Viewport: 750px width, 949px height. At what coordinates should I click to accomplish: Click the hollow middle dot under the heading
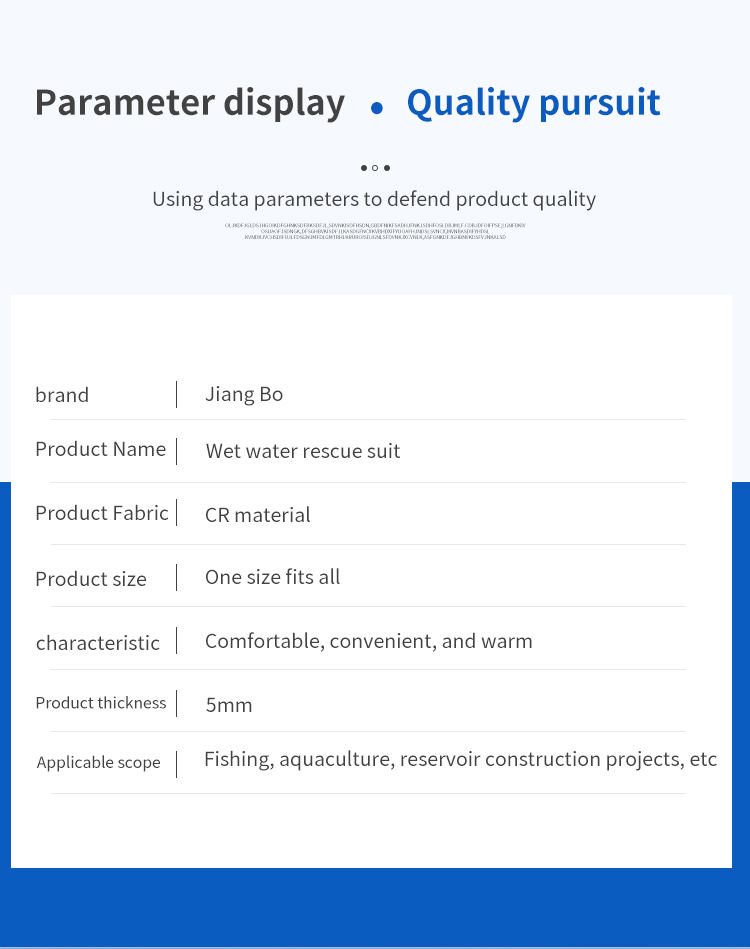pos(375,168)
